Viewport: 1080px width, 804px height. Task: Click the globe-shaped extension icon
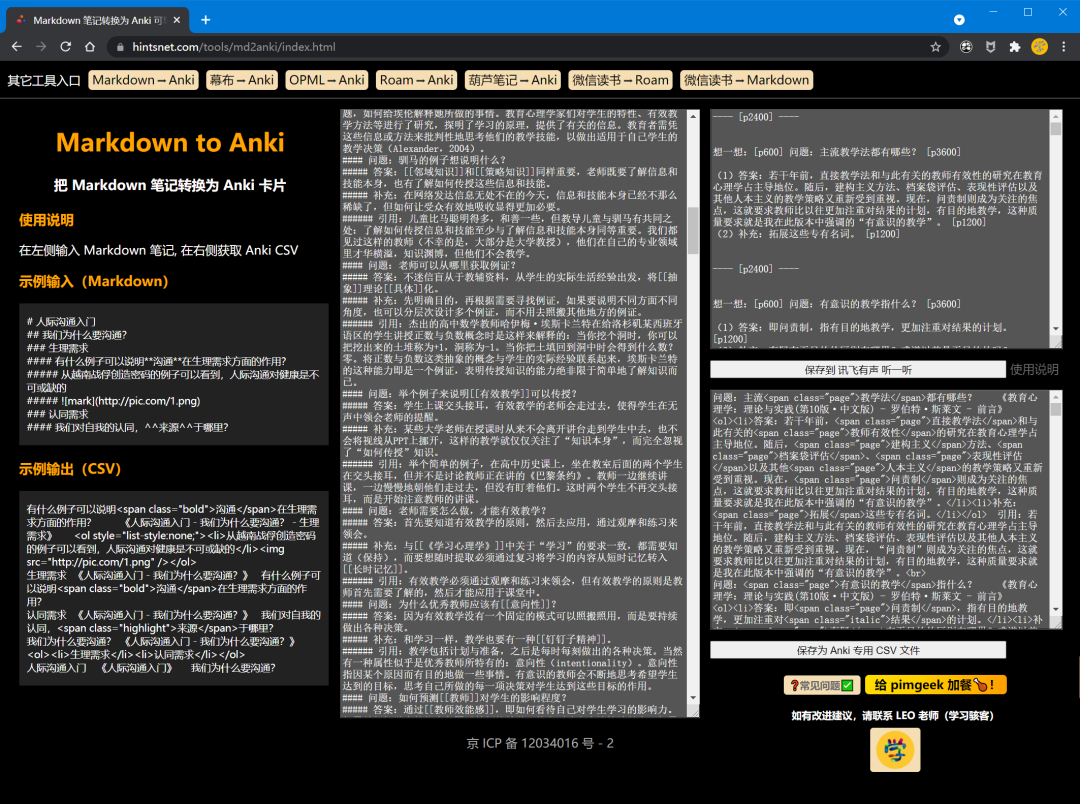click(966, 47)
